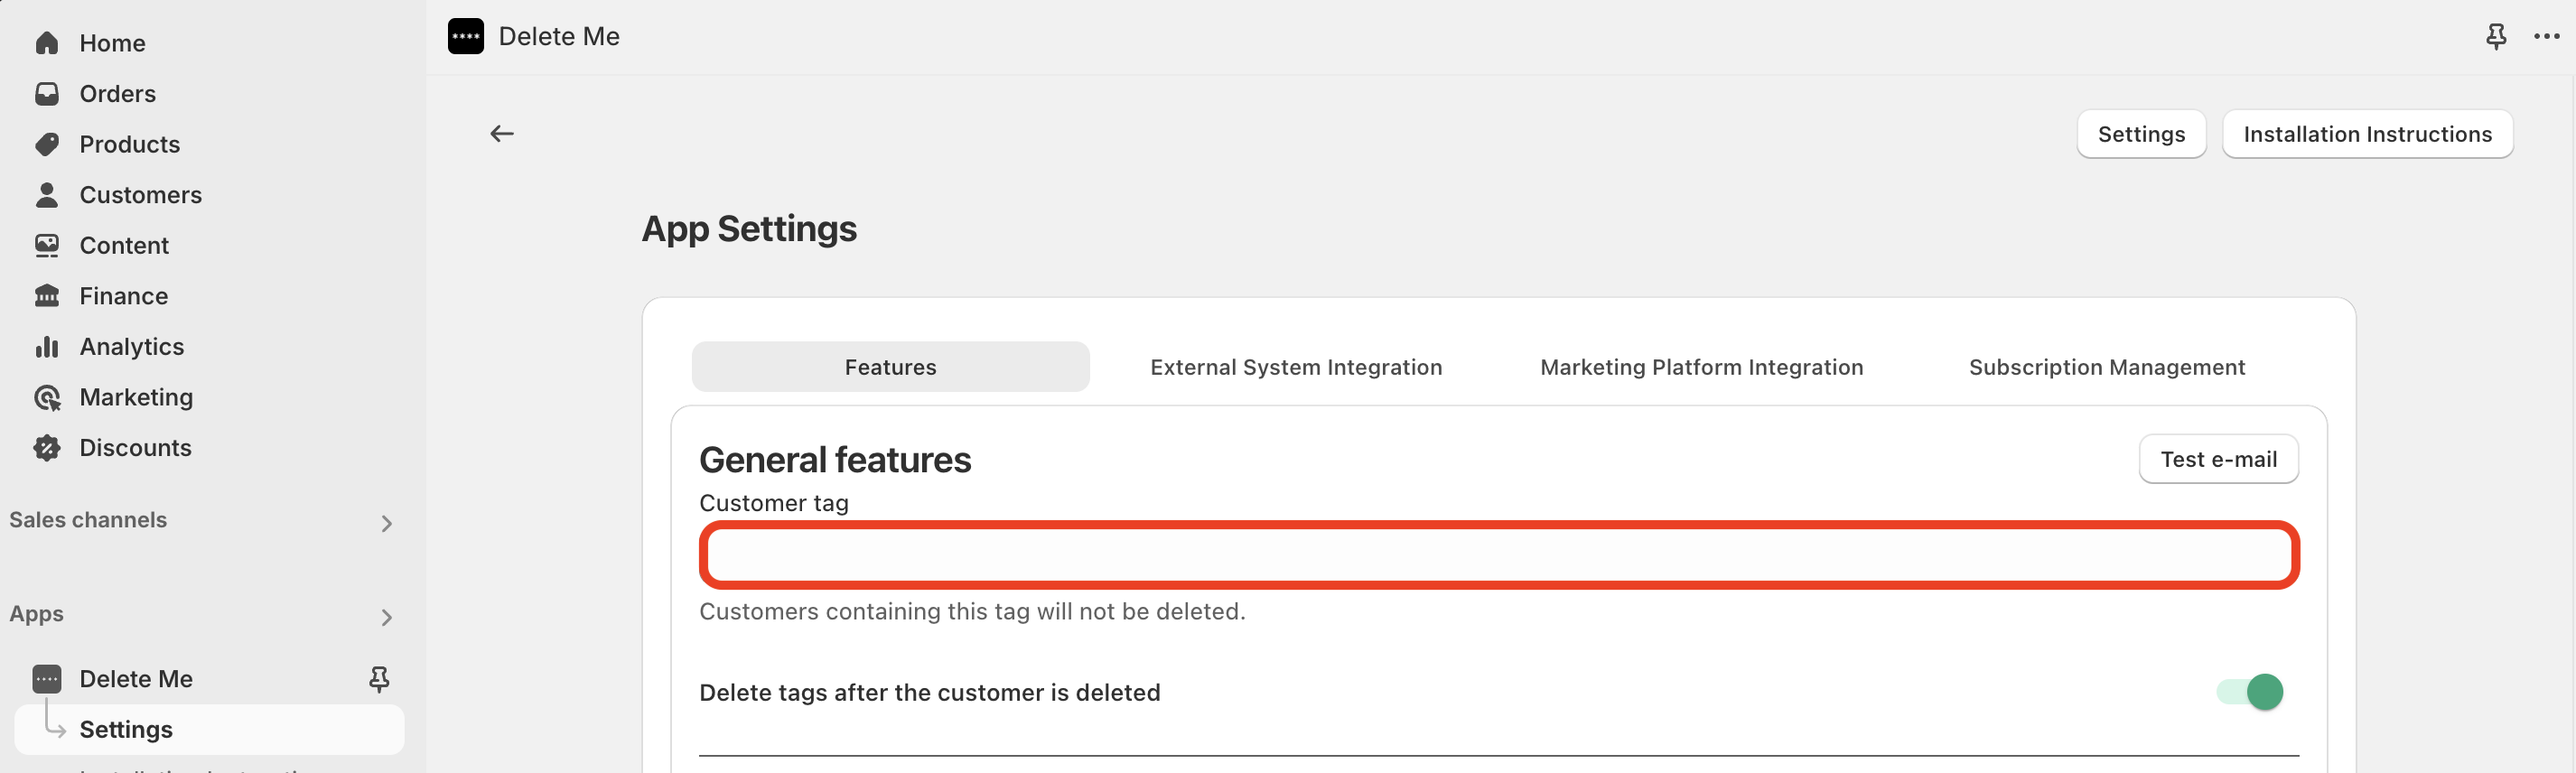Open Marketing Platform Integration tab
Screen dimensions: 2576x773
pos(1701,367)
